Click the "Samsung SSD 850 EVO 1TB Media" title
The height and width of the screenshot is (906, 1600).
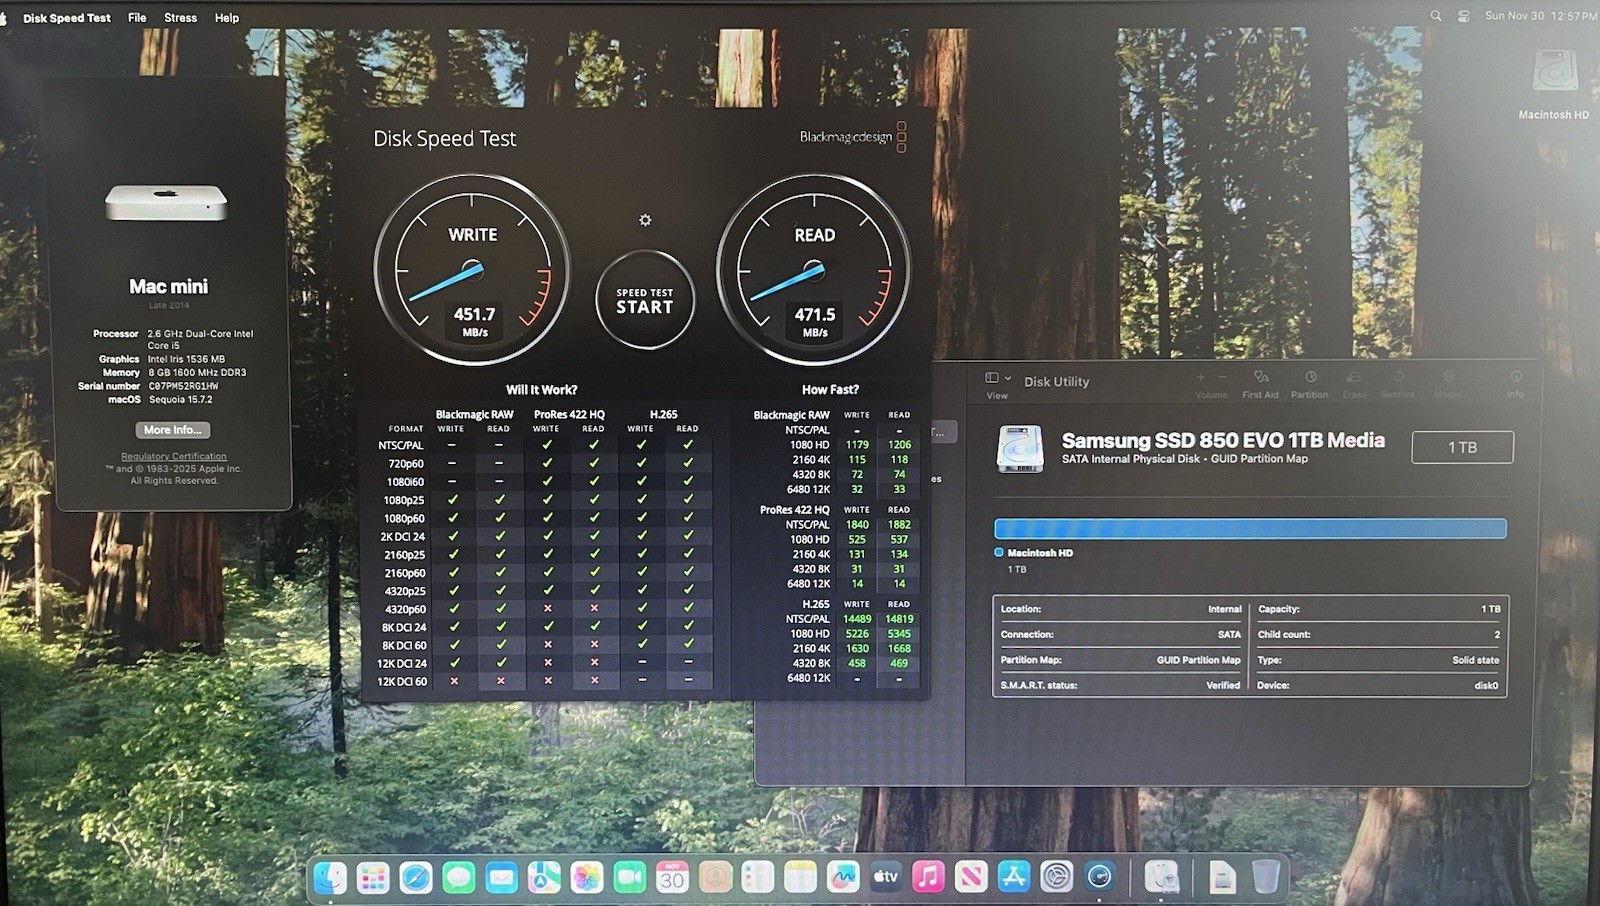pyautogui.click(x=1223, y=440)
